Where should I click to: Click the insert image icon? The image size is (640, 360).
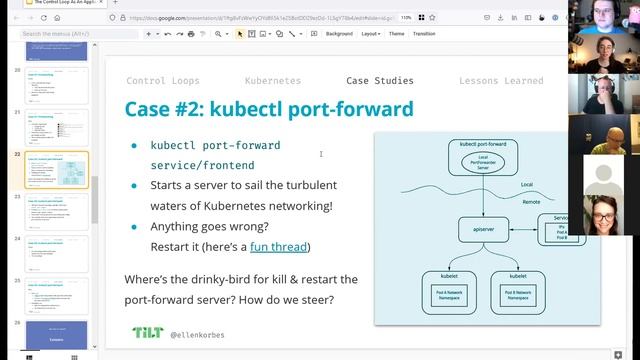(263, 34)
